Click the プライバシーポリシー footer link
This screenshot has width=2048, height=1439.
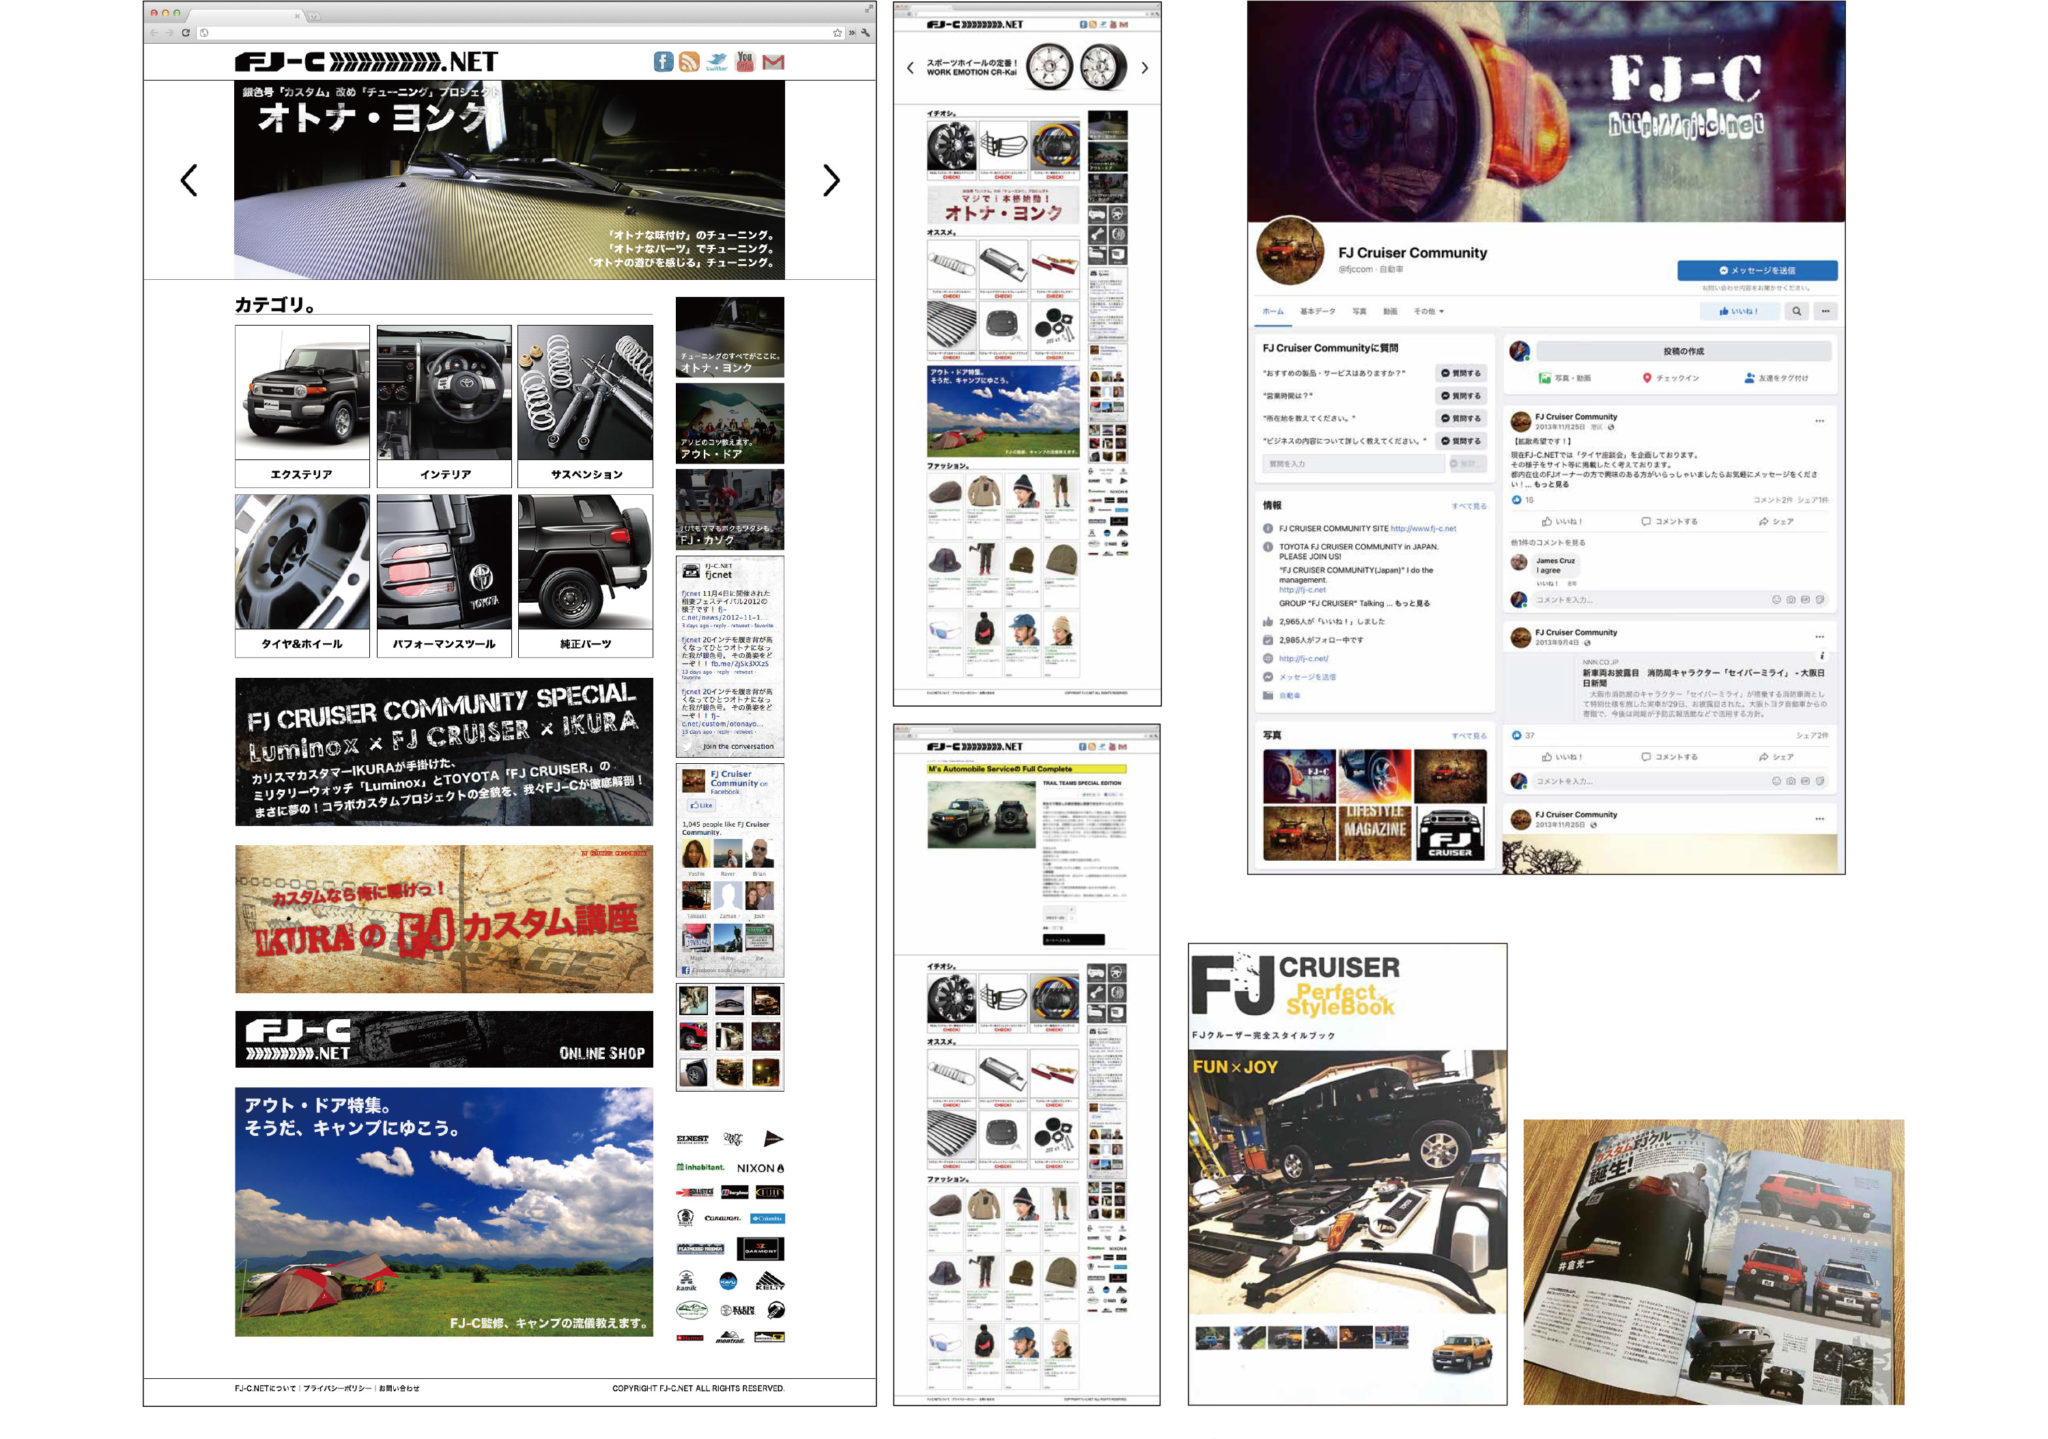pos(337,1388)
